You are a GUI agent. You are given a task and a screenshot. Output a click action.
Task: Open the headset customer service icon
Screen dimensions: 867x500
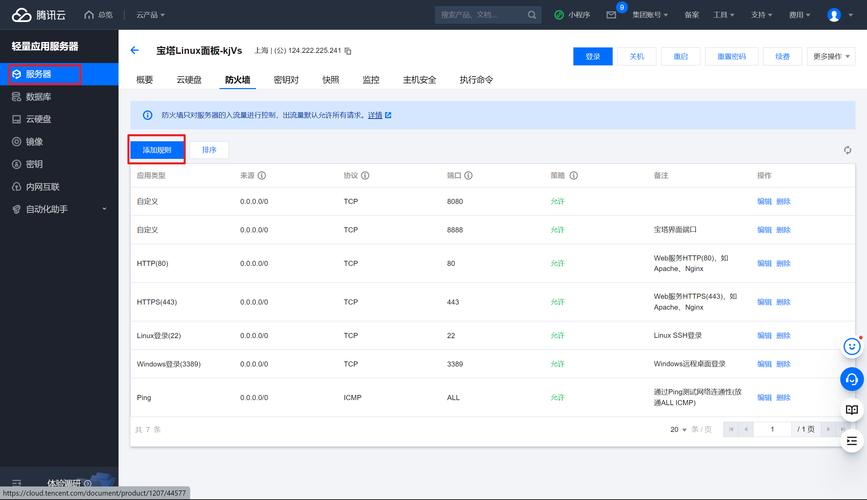[x=852, y=379]
